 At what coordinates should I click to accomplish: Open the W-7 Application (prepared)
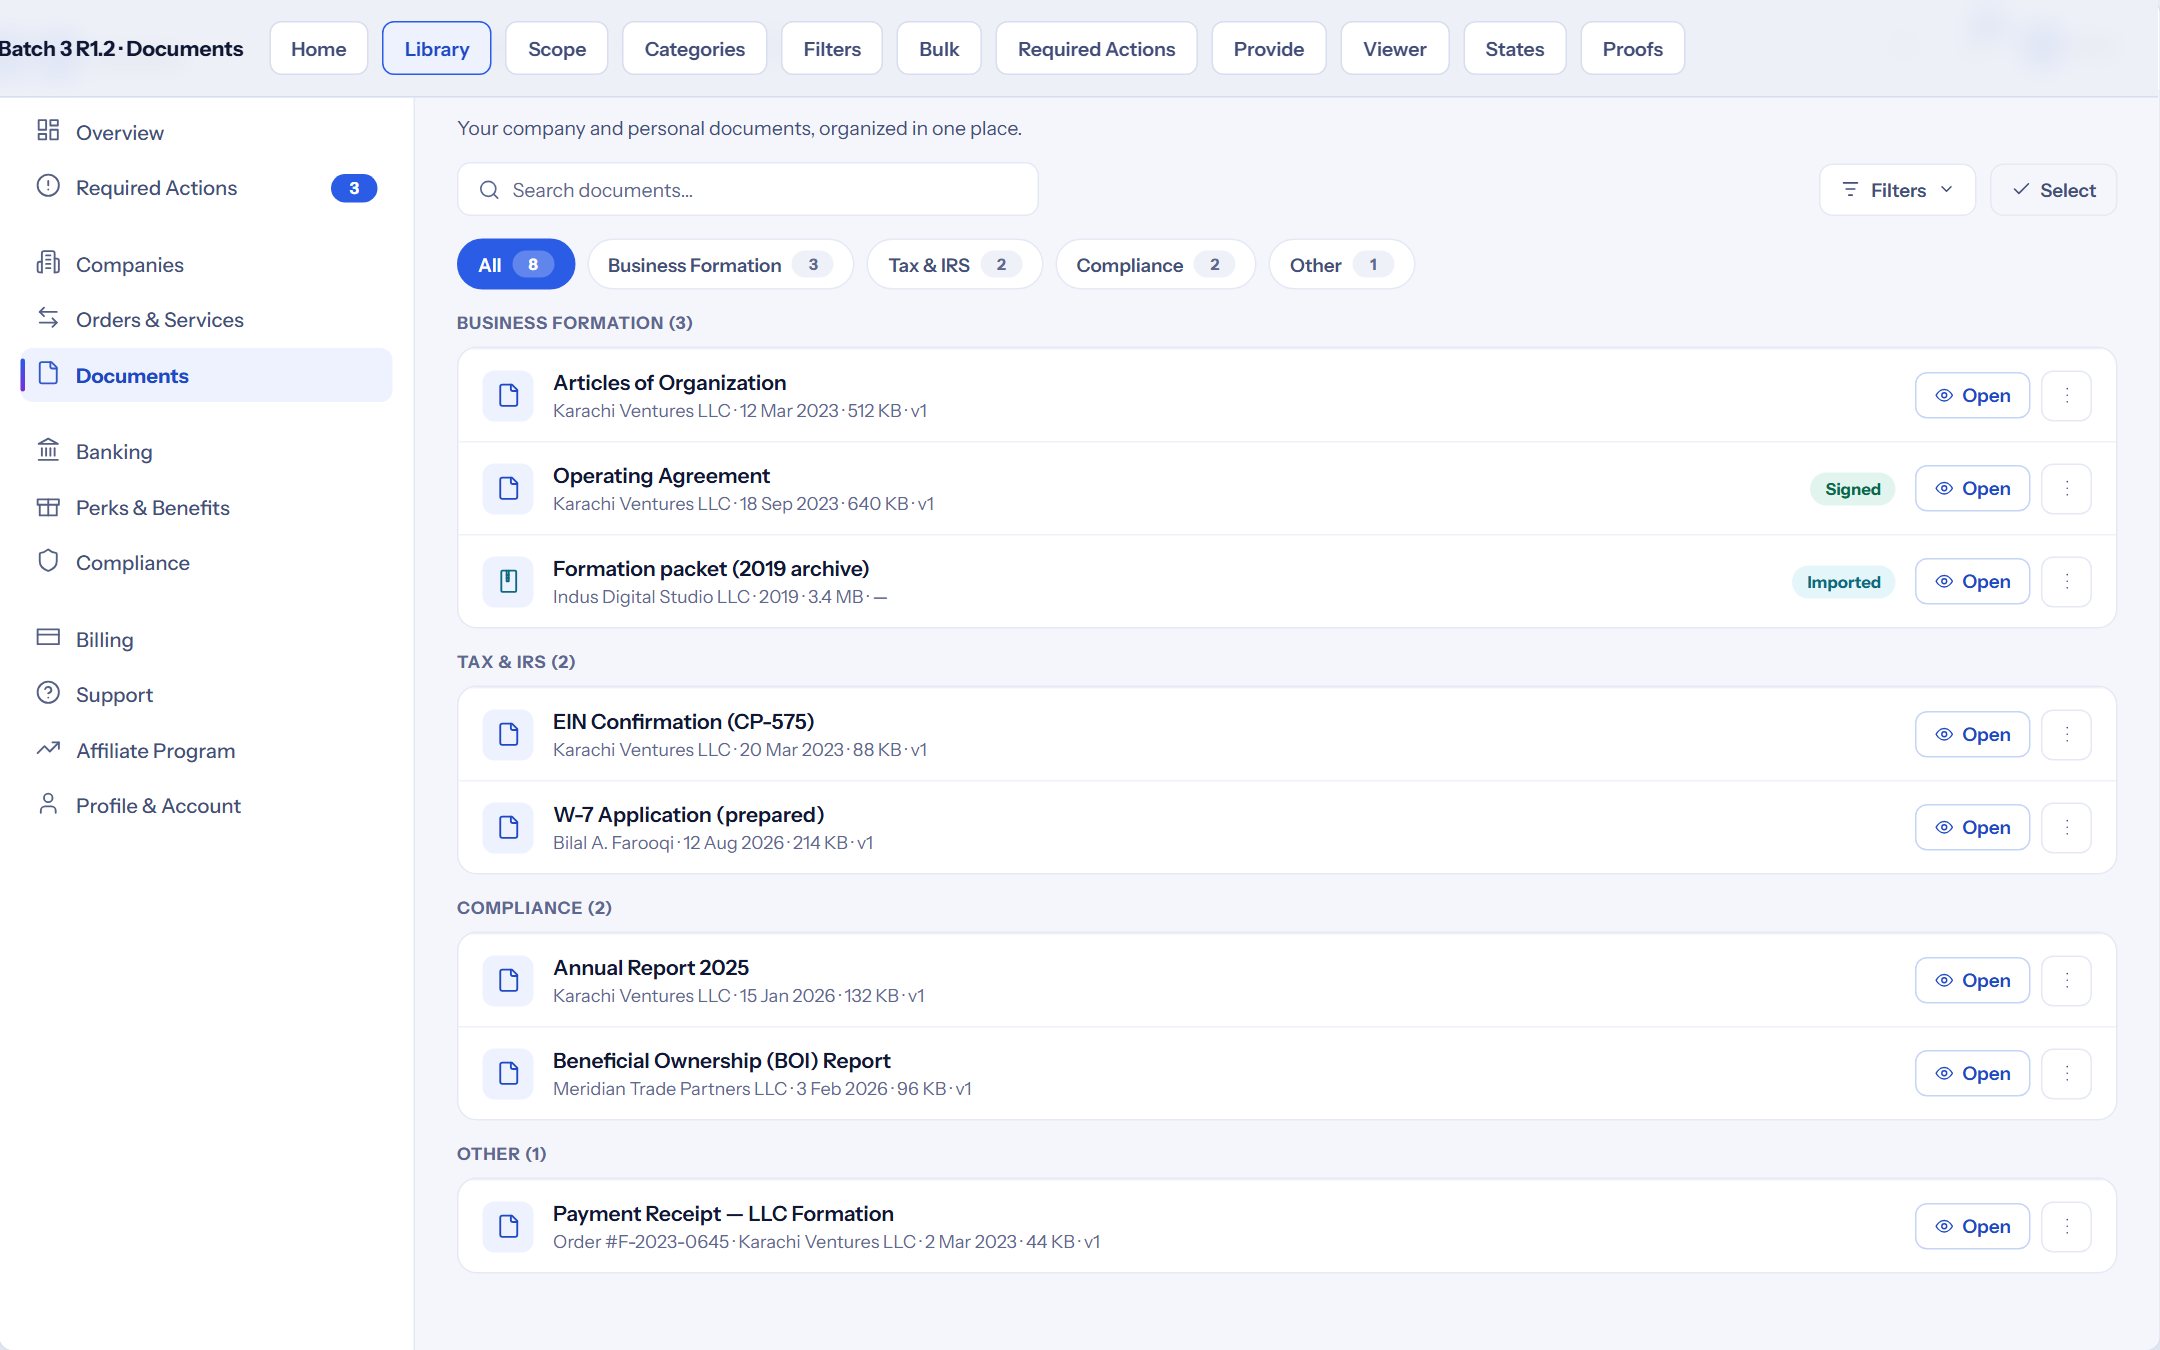point(1972,828)
